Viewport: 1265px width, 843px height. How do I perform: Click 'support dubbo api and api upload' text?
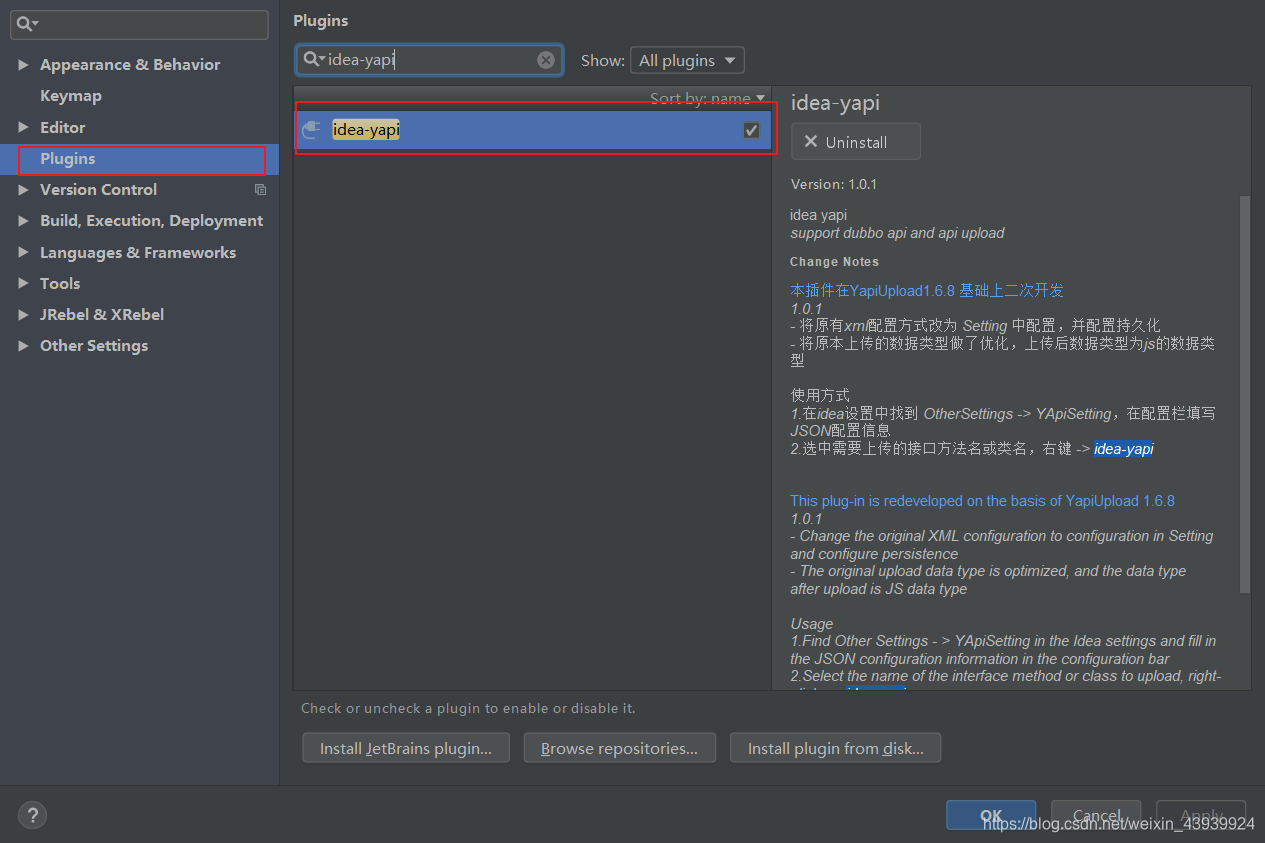tap(897, 233)
